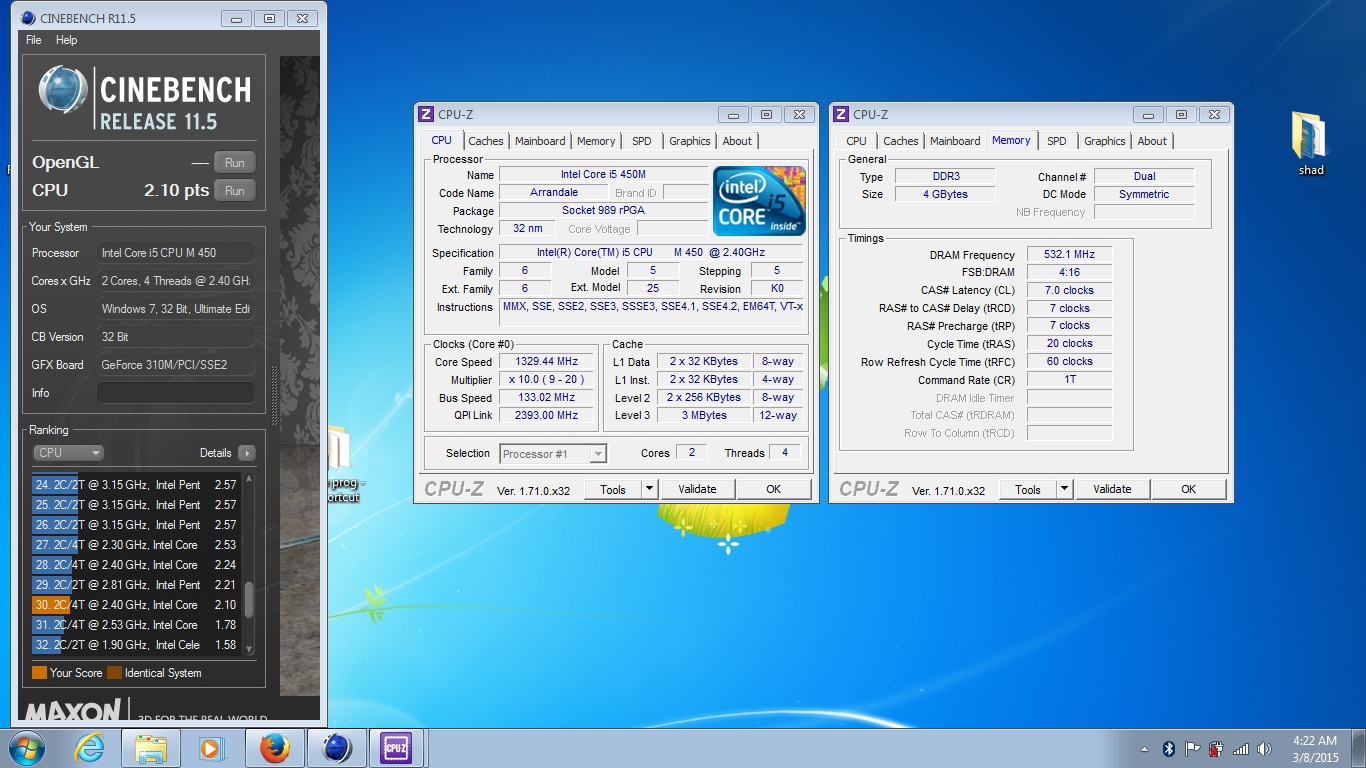The image size is (1366, 768).
Task: Click OK in right CPU-Z window
Action: (x=1188, y=489)
